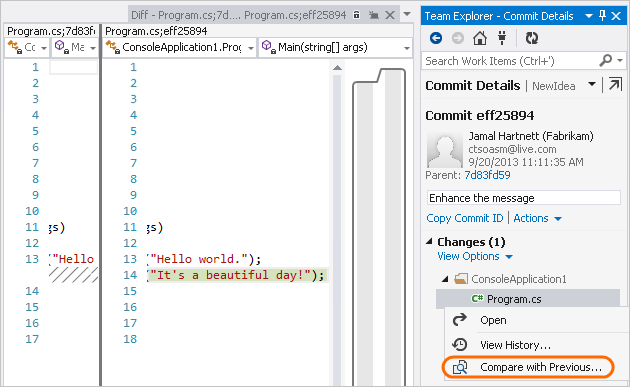Click the Refresh icon in Team Explorer

click(x=532, y=38)
